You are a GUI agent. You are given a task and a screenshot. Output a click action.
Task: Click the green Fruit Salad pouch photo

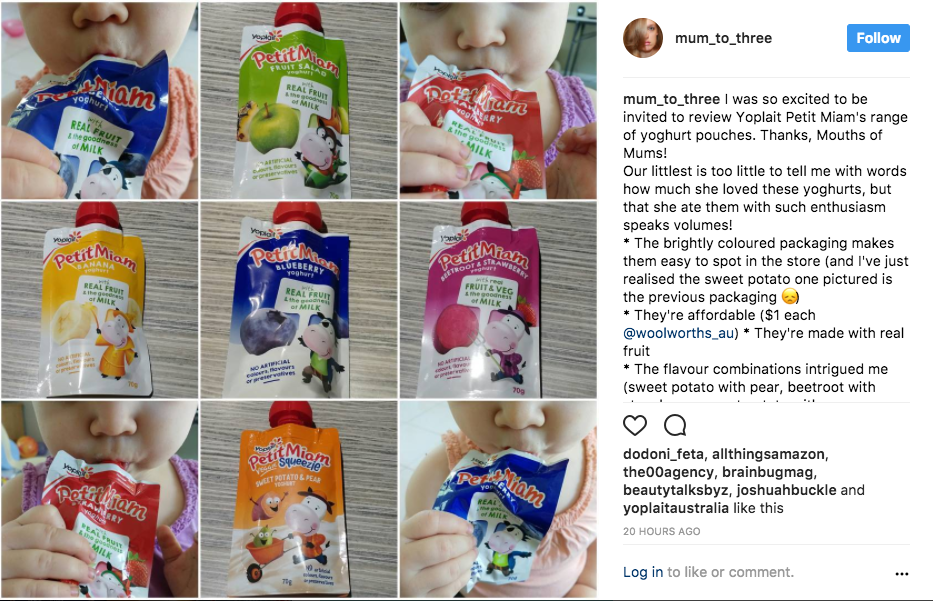pos(299,100)
